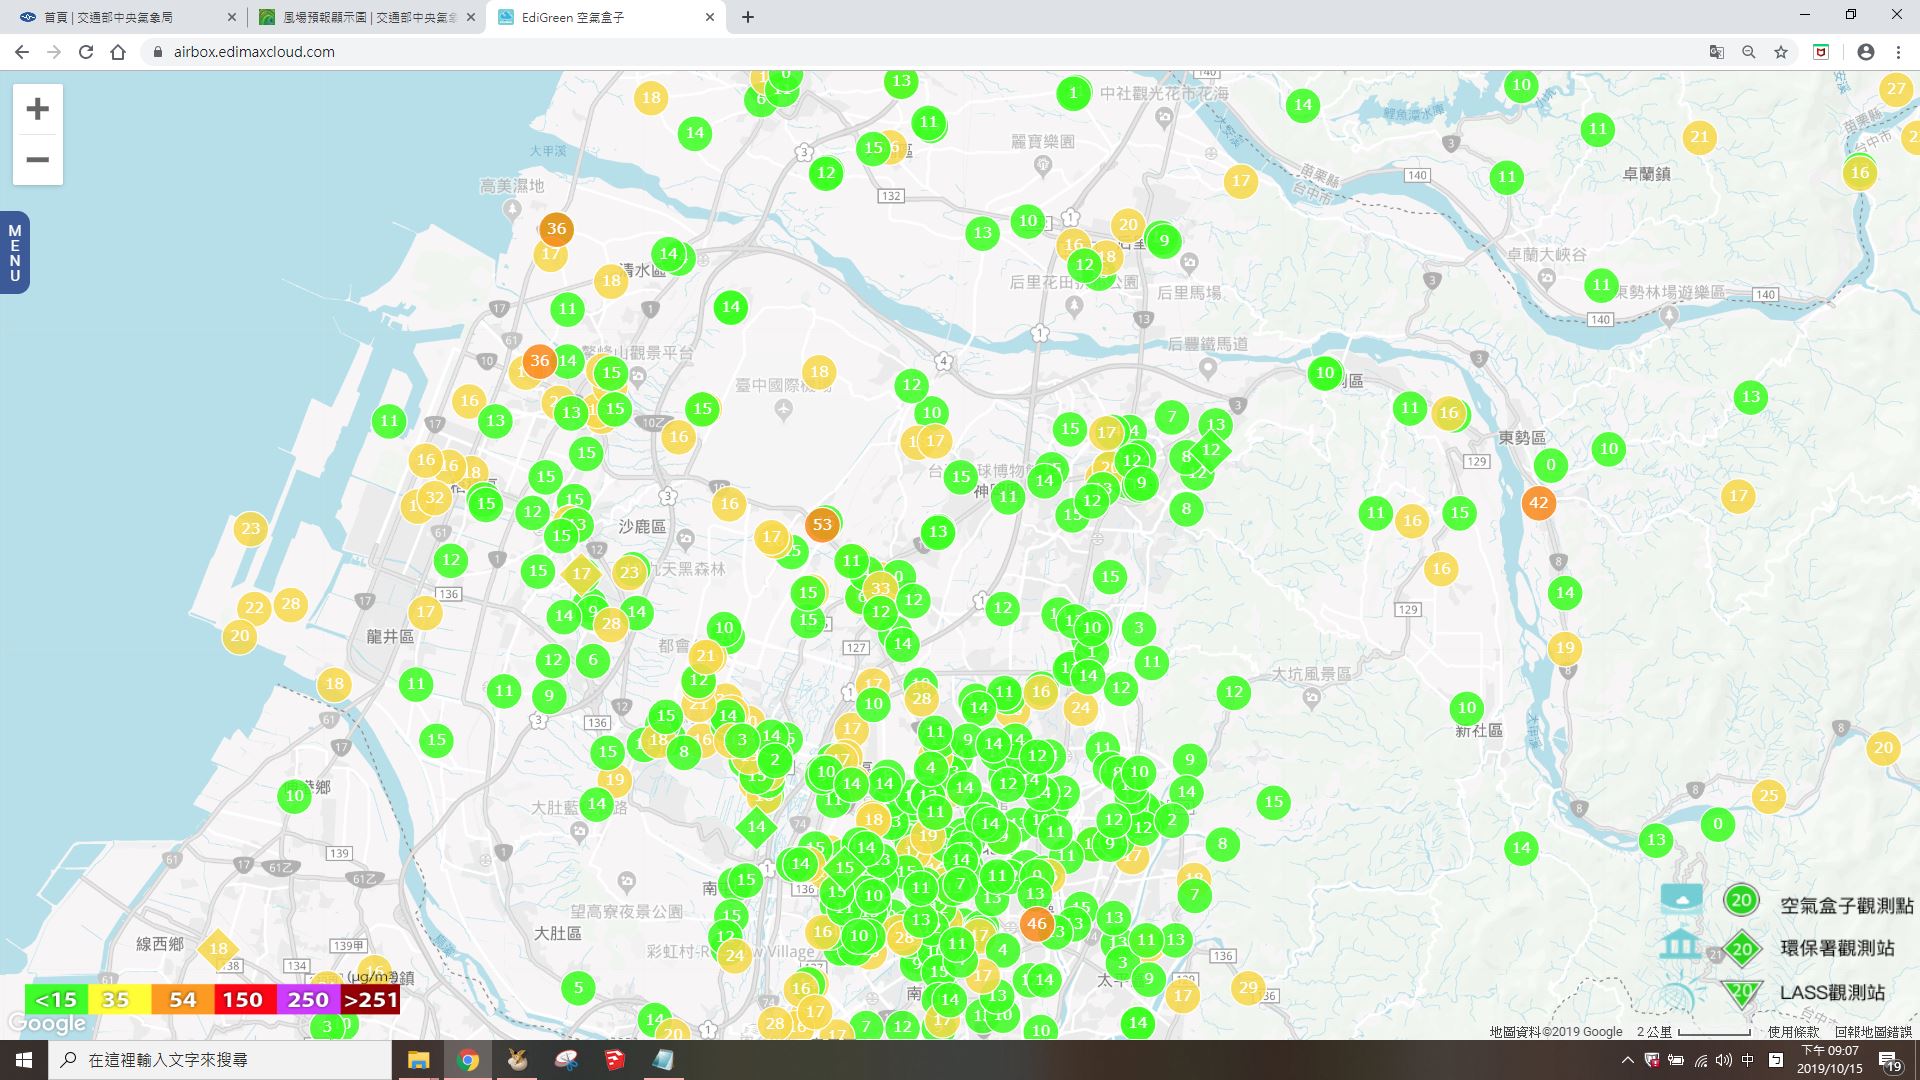Screen dimensions: 1920x1080
Task: Click the 高美濕地 place pin
Action: (512, 208)
